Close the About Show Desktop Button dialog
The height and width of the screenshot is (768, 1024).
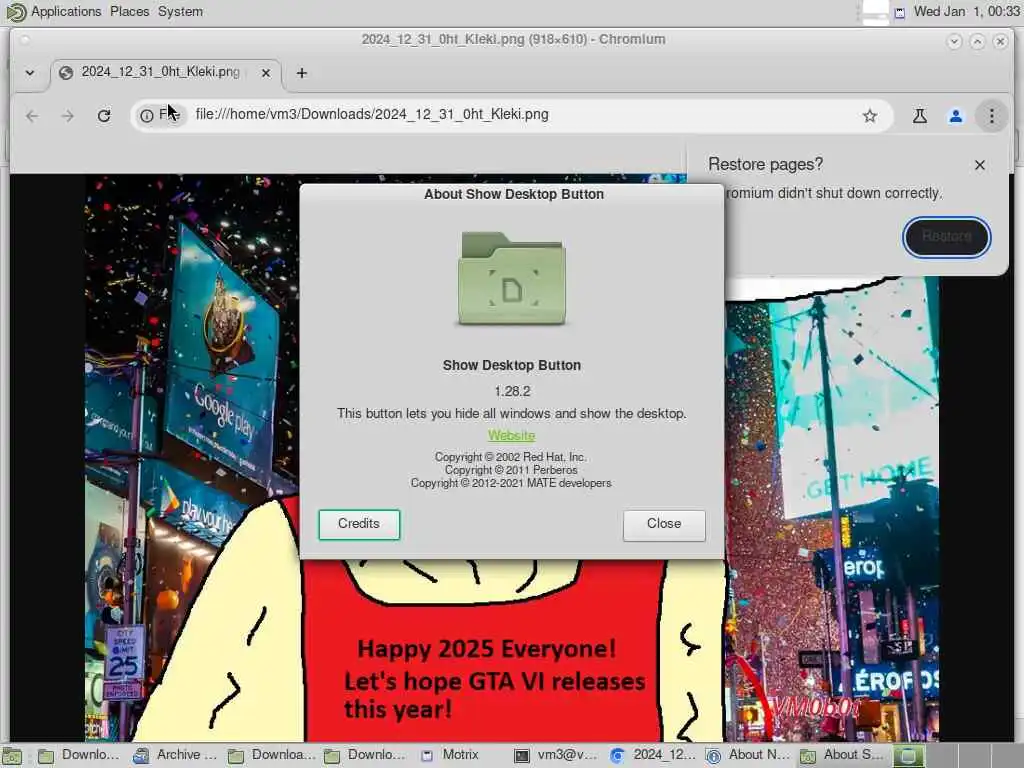point(664,524)
